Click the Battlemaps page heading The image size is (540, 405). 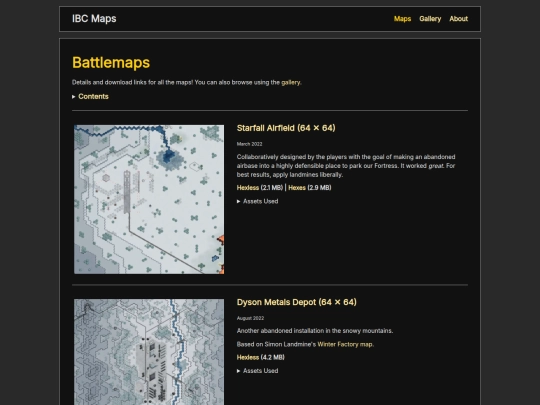pyautogui.click(x=111, y=63)
